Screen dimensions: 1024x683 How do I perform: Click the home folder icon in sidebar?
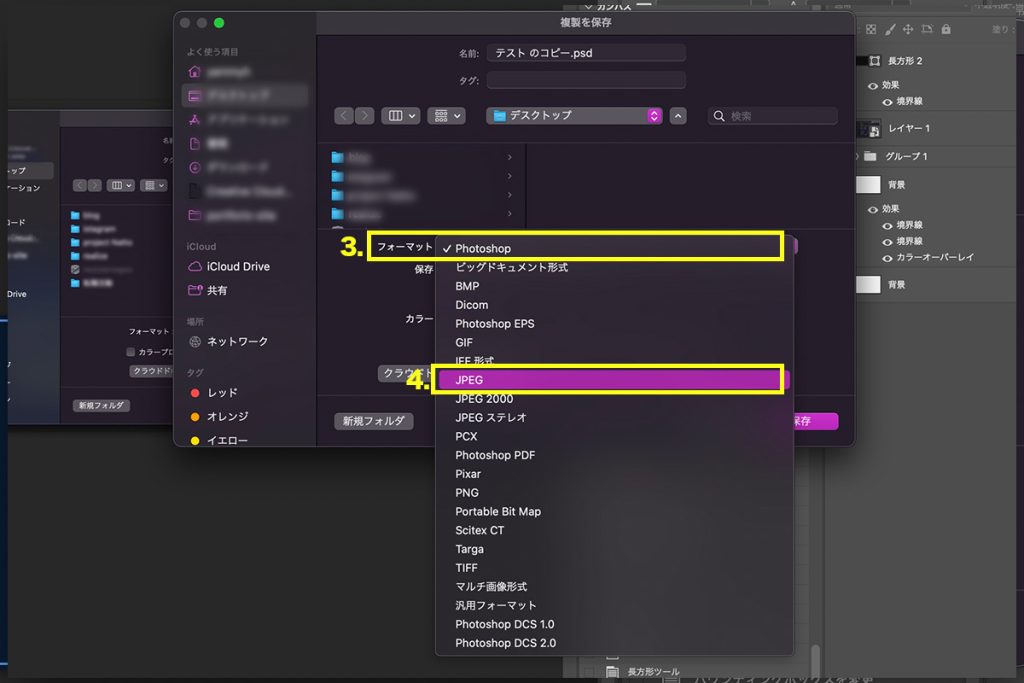(x=195, y=71)
